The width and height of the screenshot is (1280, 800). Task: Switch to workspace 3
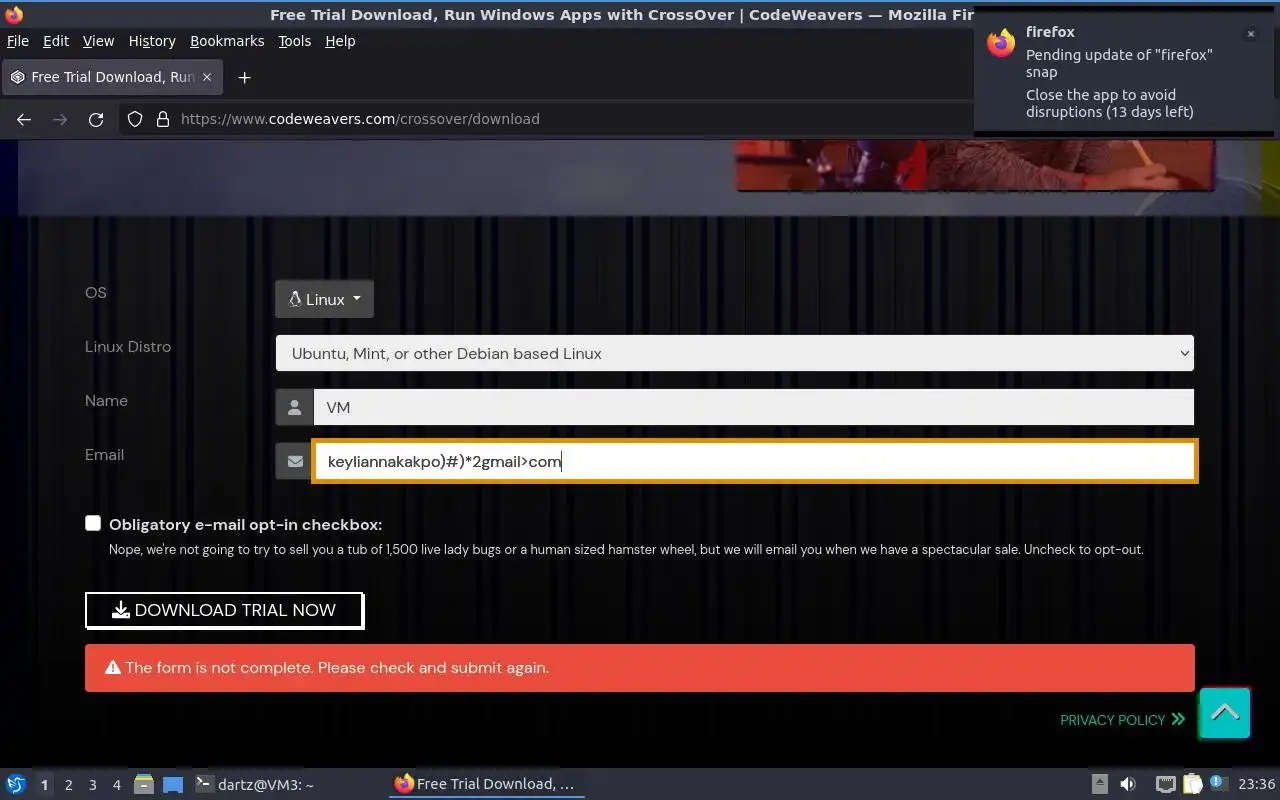[x=92, y=785]
